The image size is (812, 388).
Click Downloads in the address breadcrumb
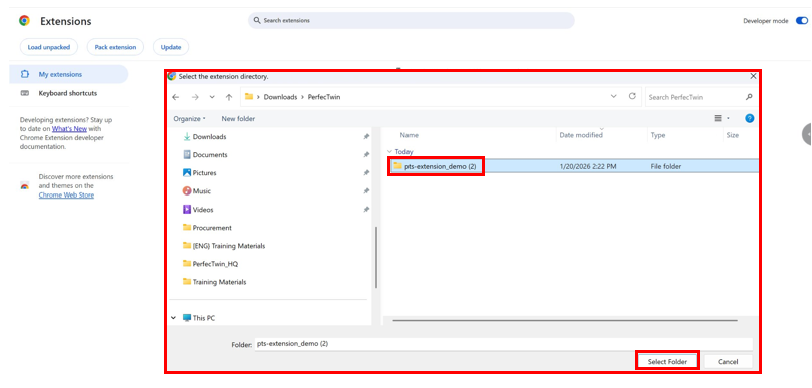(280, 97)
